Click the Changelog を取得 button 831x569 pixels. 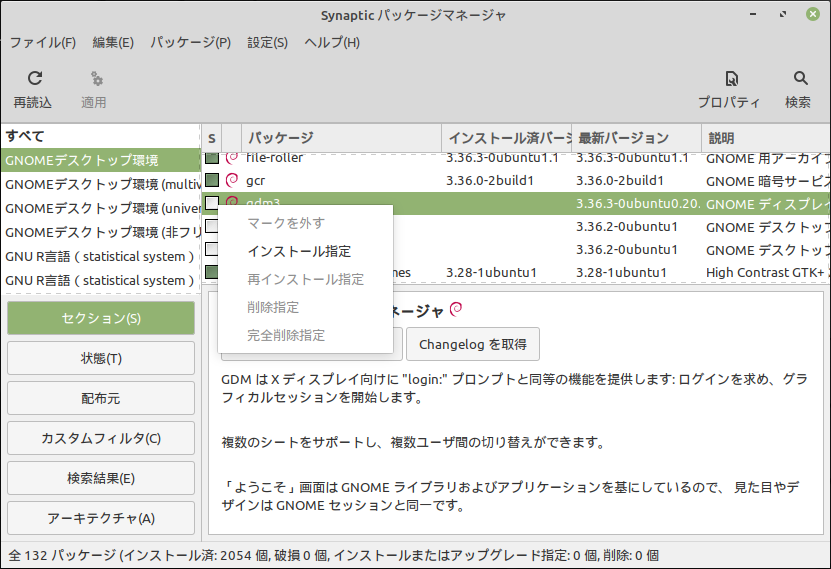(473, 344)
